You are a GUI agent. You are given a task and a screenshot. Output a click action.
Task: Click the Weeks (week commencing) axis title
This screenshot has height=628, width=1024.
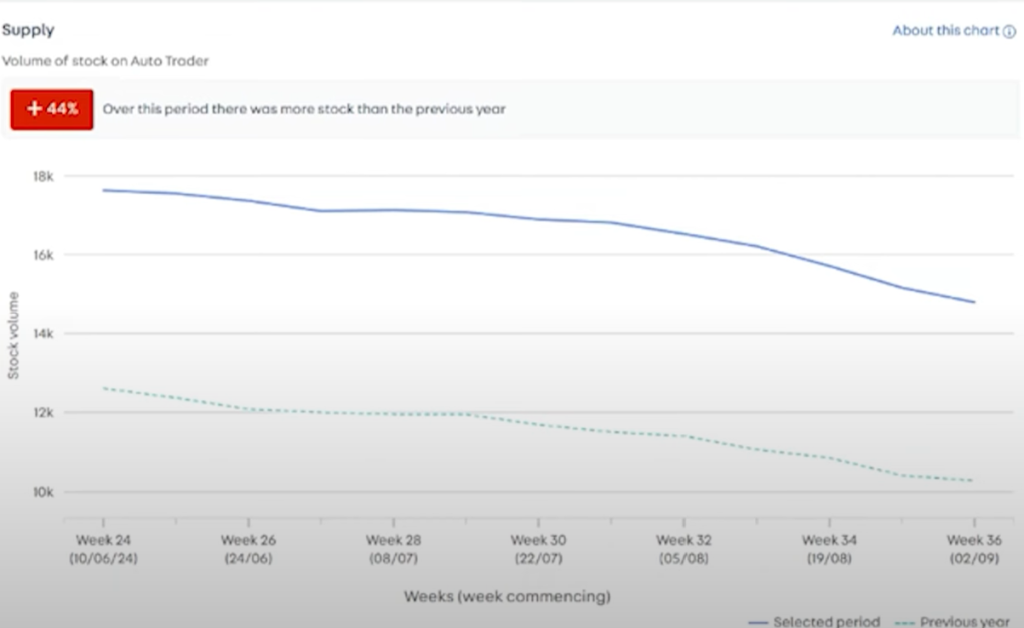pos(507,596)
